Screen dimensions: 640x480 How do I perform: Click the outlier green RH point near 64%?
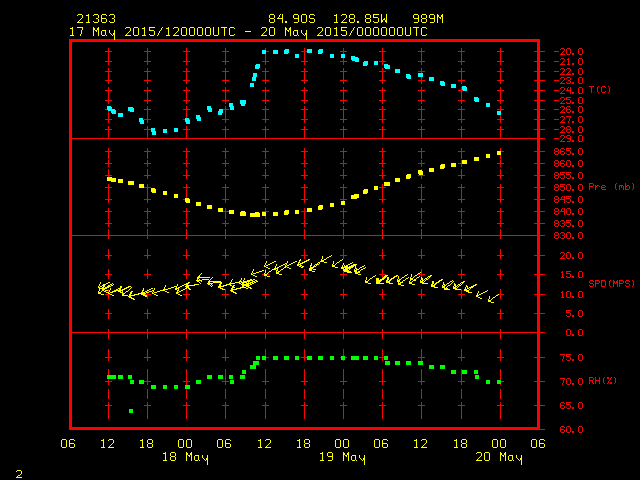click(131, 411)
